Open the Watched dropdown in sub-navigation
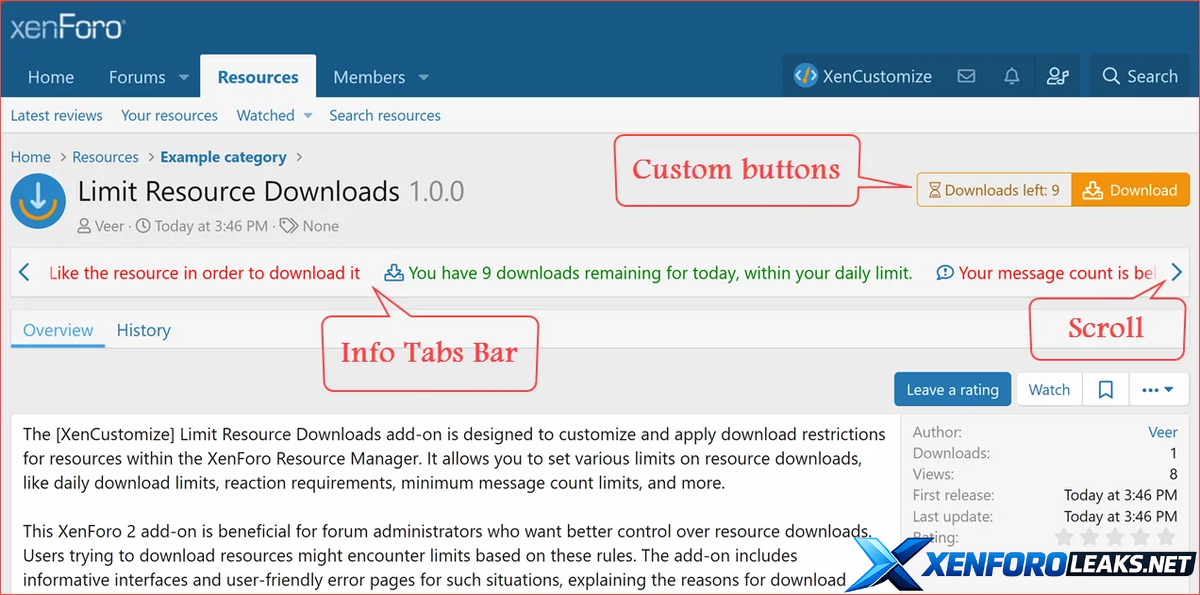The height and width of the screenshot is (595, 1200). tap(308, 116)
